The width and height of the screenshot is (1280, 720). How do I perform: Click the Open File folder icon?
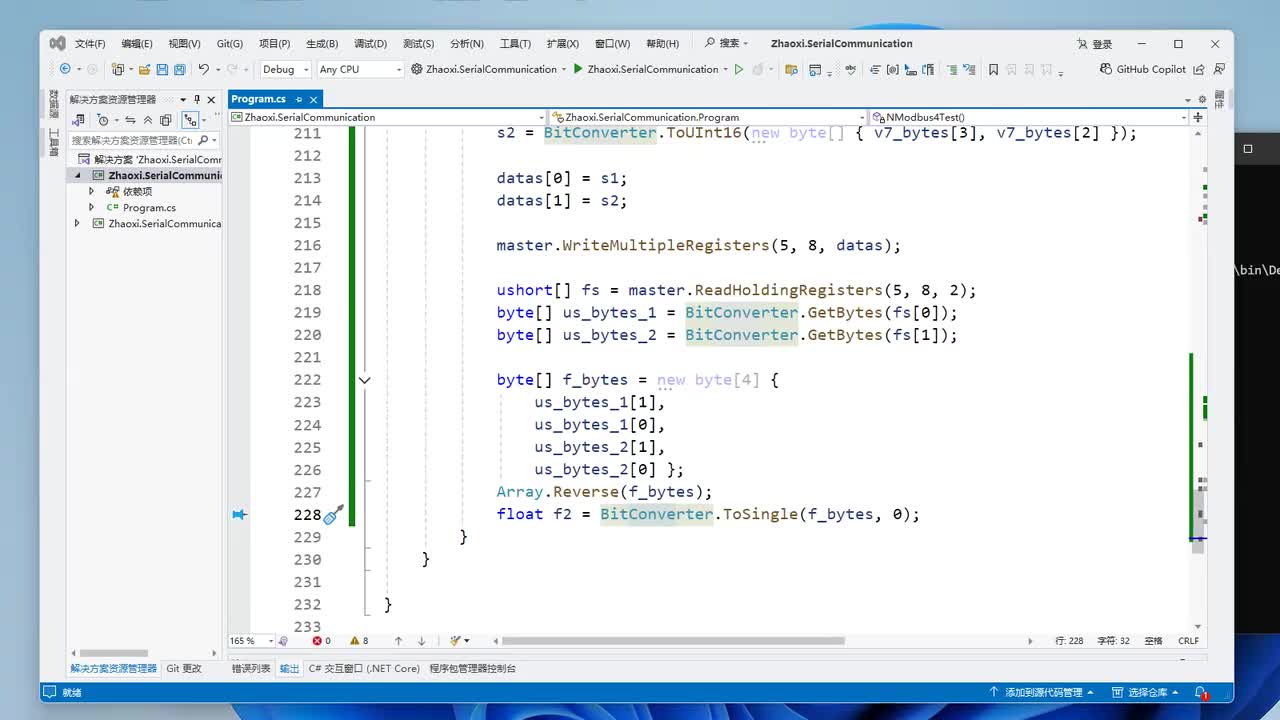(x=145, y=69)
